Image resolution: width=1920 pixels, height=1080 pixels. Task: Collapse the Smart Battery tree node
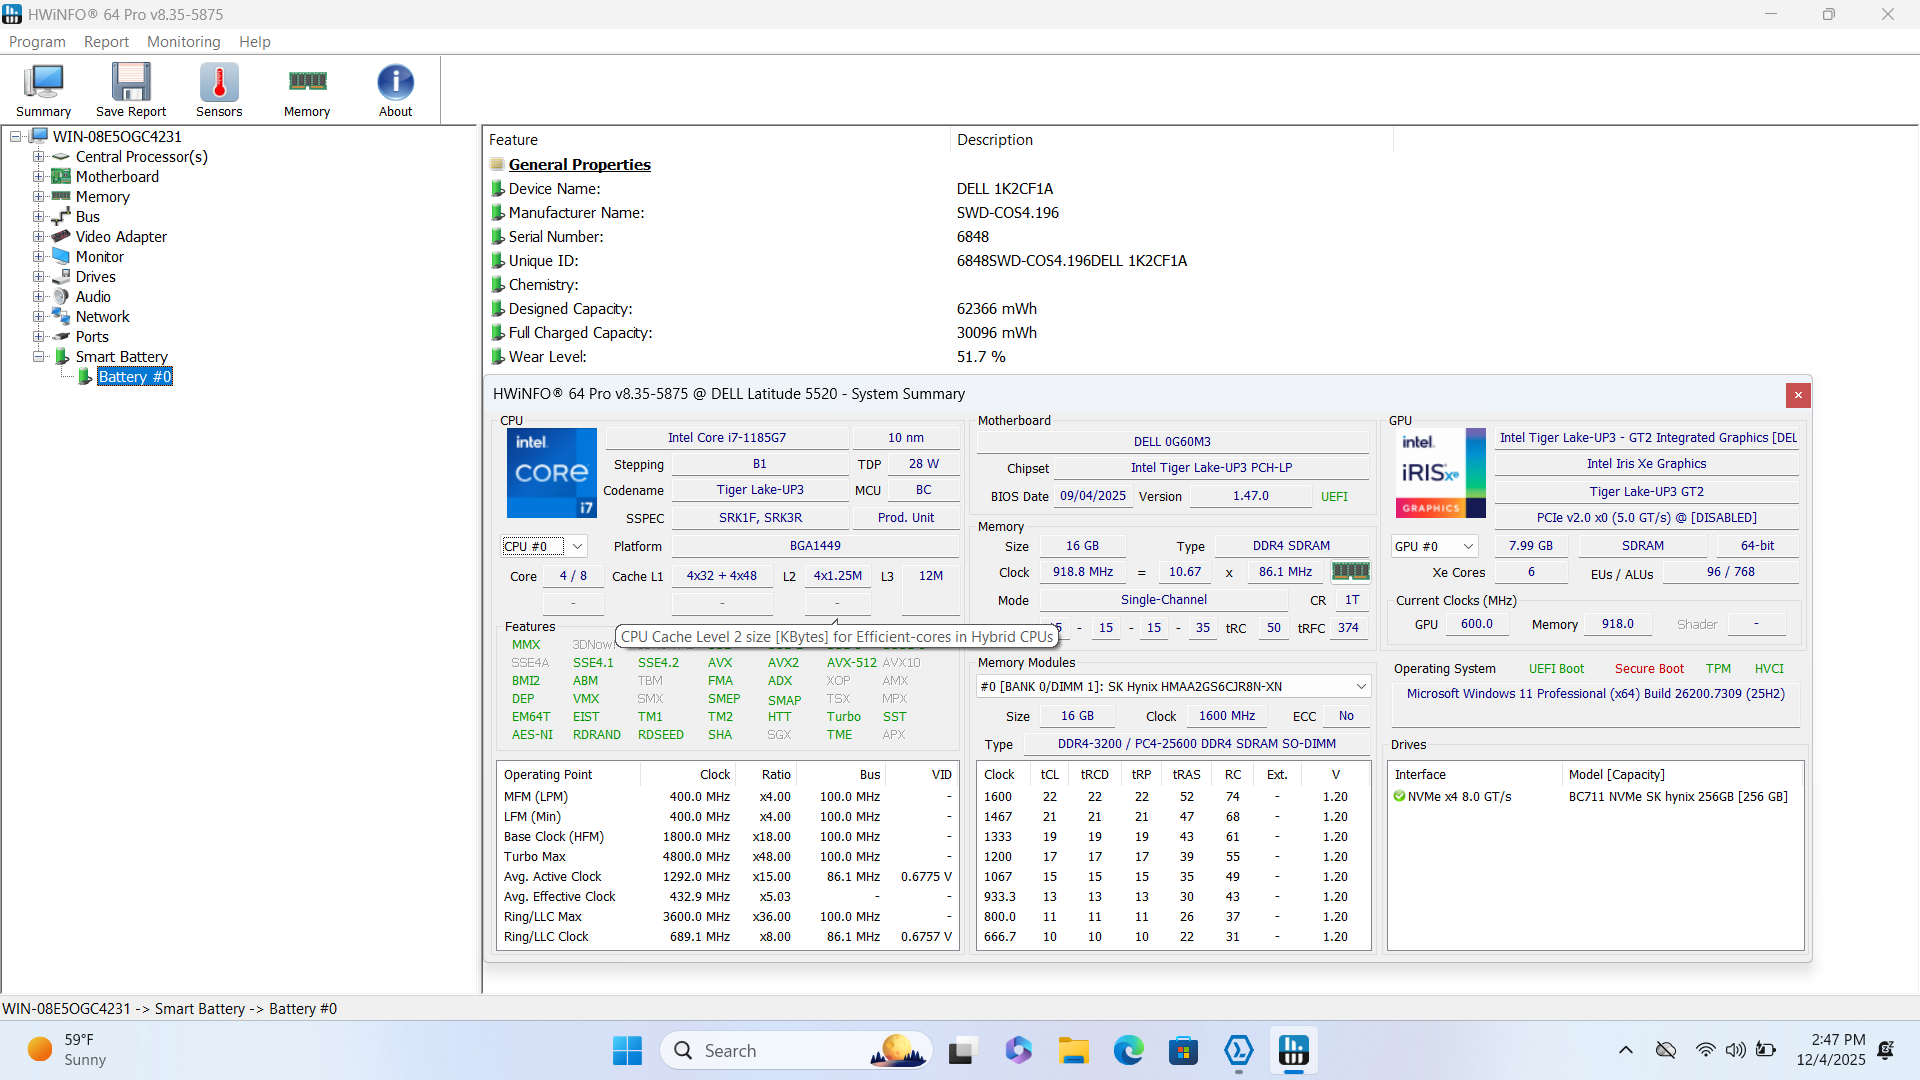click(x=38, y=357)
